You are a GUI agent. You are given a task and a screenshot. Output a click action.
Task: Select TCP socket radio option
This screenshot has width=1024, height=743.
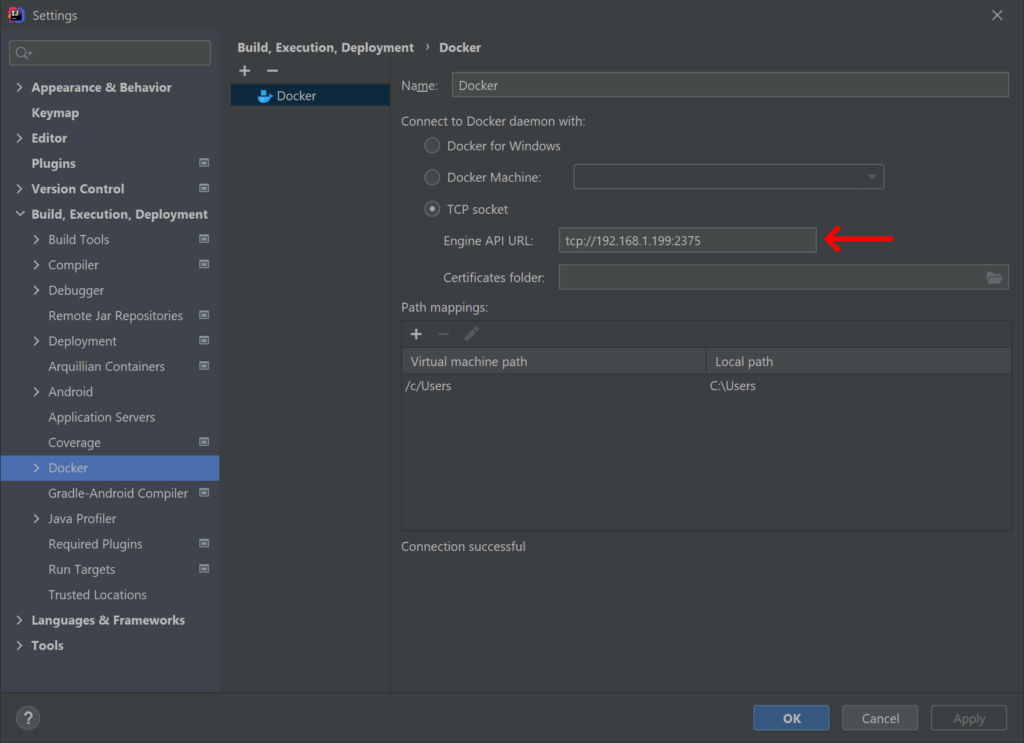tap(432, 209)
